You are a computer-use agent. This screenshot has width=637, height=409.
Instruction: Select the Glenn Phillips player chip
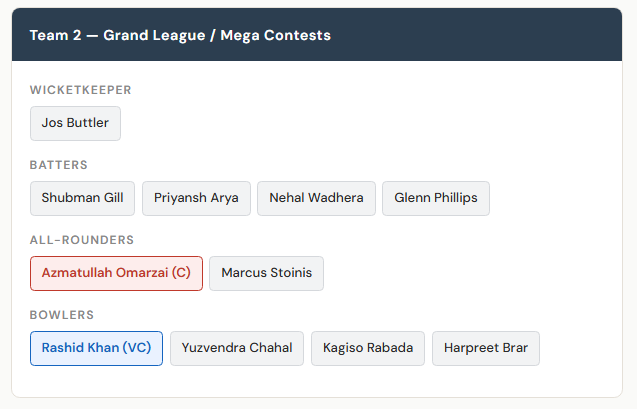(435, 198)
